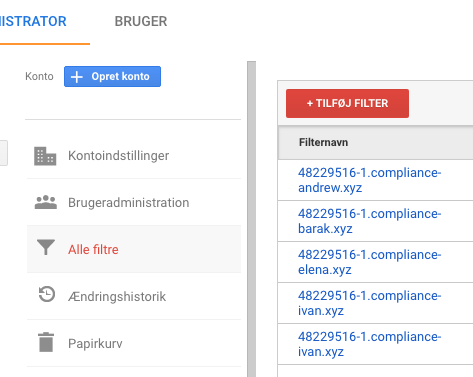The height and width of the screenshot is (377, 473).
Task: Open Kontoindstillinger settings
Action: coord(134,156)
